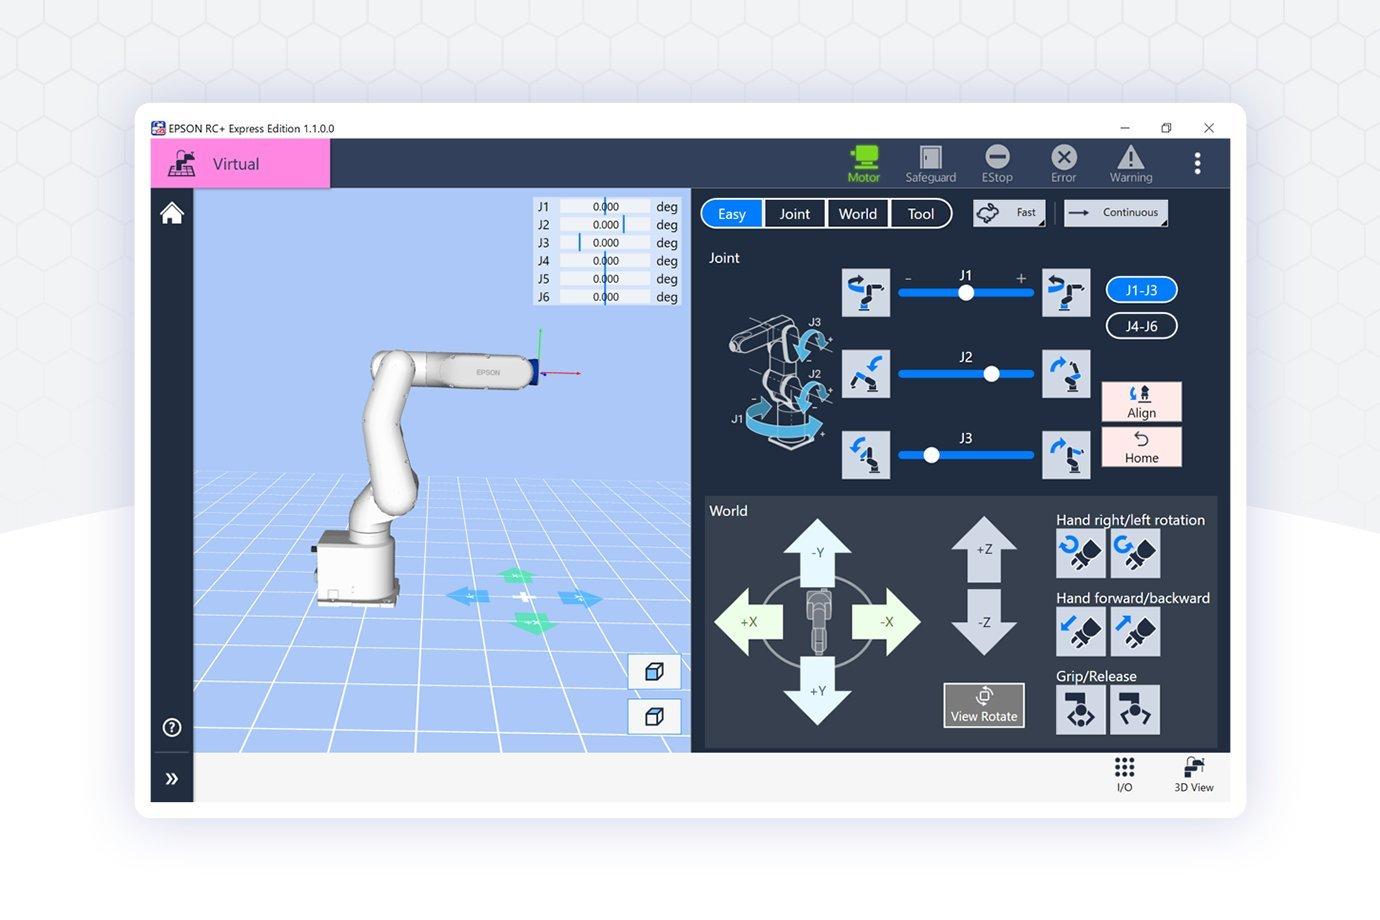Click the EStop status icon
1380x920 pixels.
pos(996,163)
